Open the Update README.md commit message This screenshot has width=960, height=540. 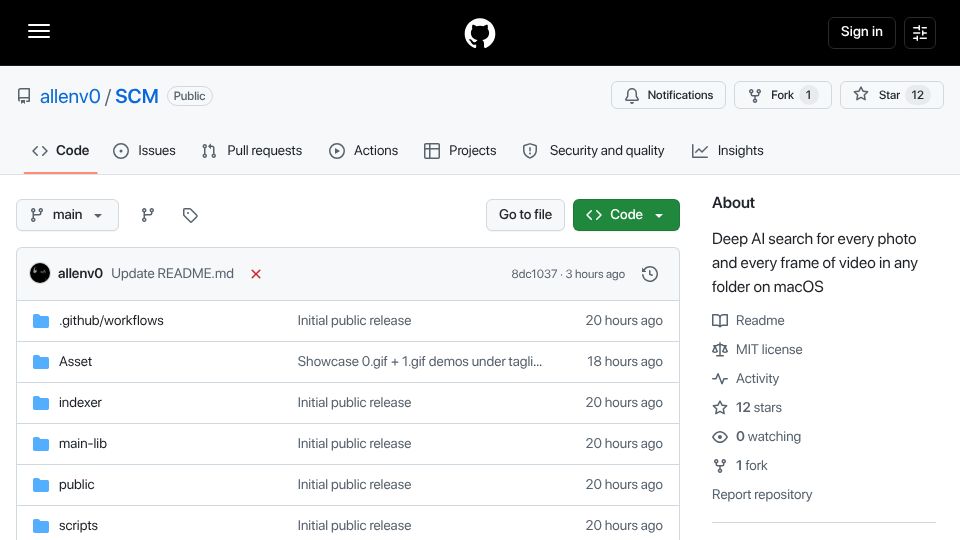[173, 274]
